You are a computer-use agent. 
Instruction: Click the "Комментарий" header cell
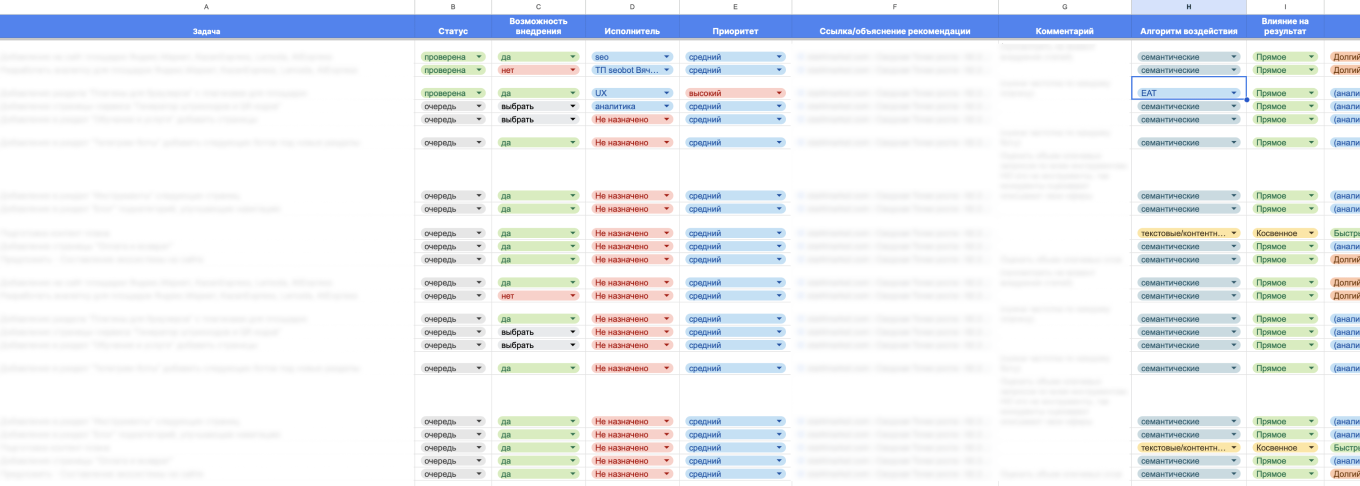[x=1064, y=31]
